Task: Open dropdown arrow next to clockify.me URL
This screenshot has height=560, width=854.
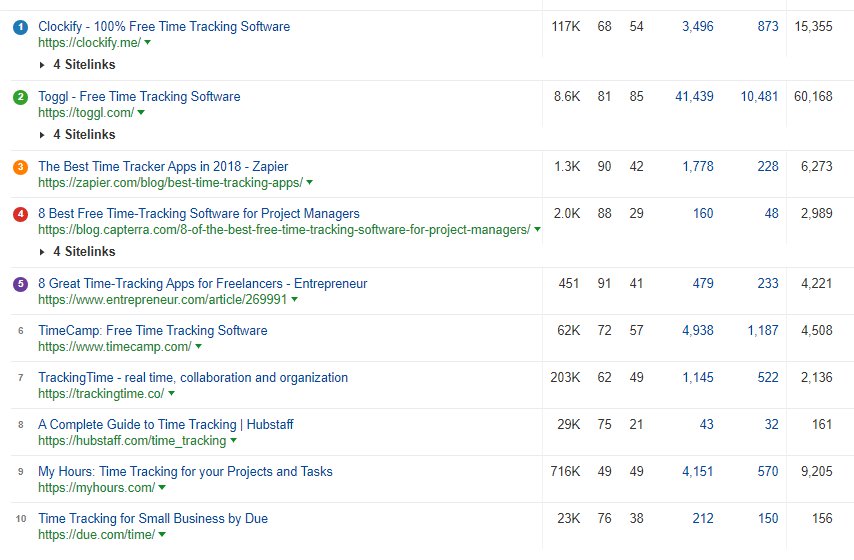Action: click(148, 42)
